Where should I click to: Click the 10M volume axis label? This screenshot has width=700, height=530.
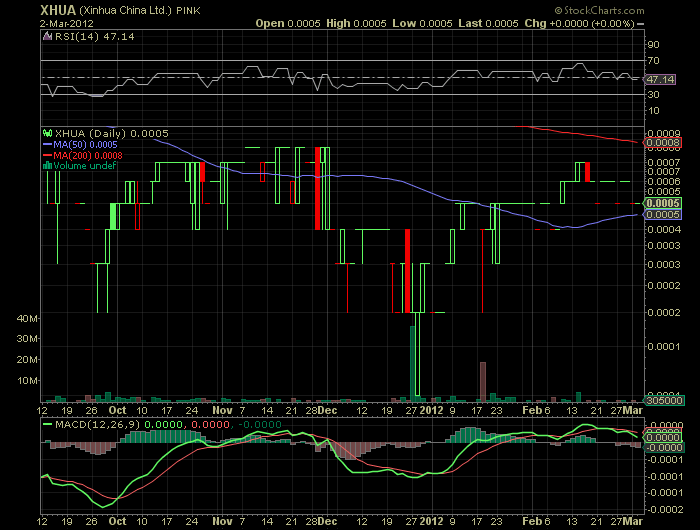(27, 380)
